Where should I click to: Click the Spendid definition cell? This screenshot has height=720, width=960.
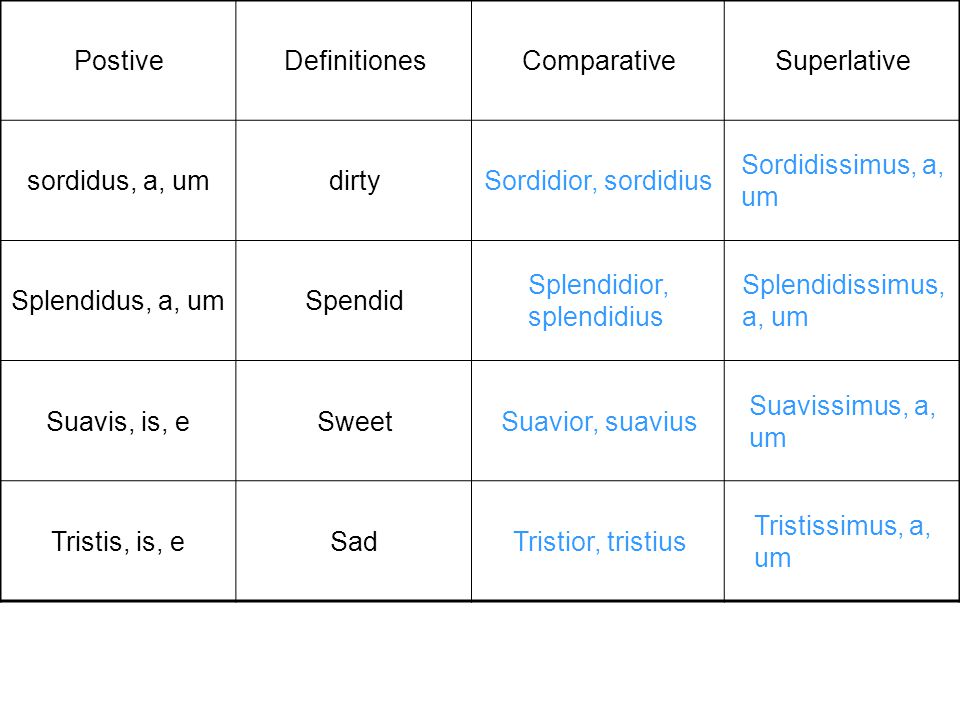[x=354, y=301]
